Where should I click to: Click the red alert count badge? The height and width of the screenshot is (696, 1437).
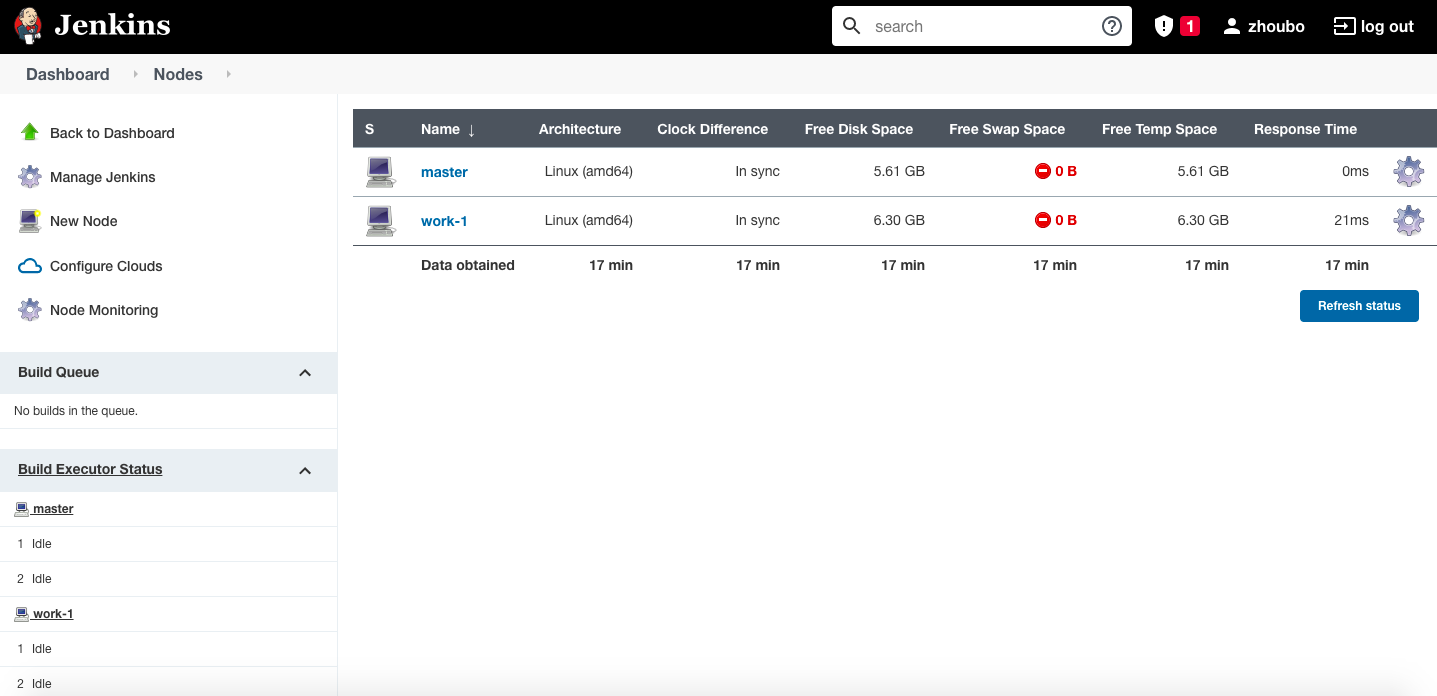point(1190,26)
